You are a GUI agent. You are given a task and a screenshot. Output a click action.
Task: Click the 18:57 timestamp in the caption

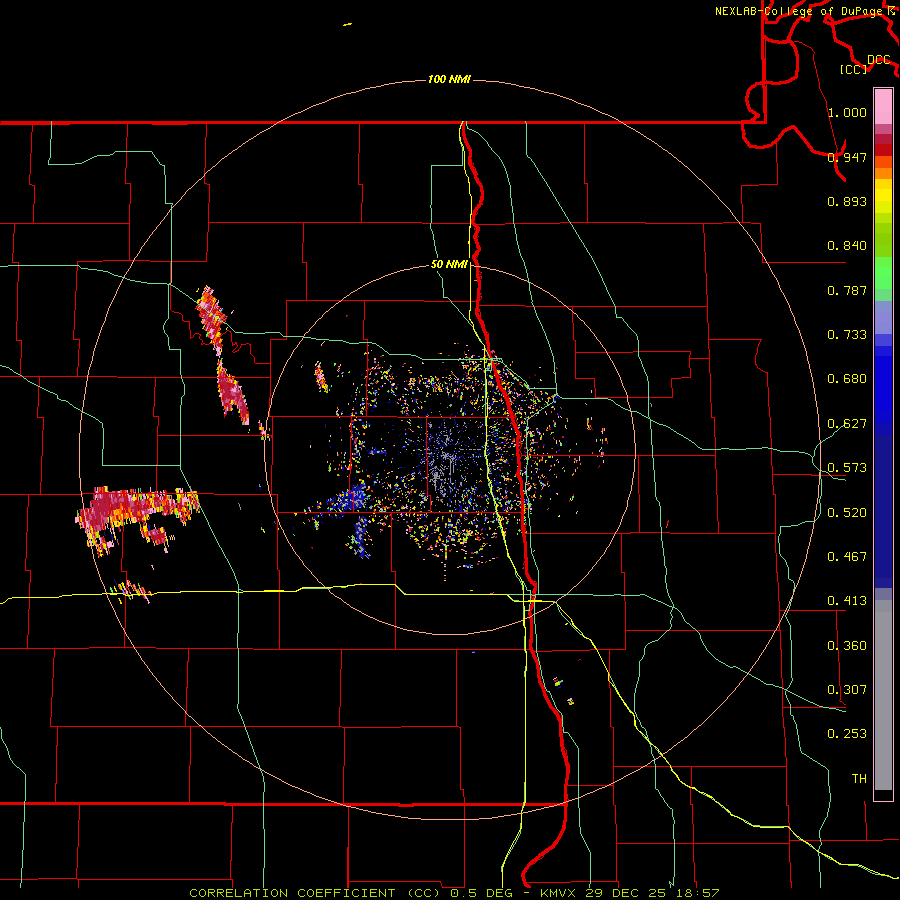[x=697, y=893]
